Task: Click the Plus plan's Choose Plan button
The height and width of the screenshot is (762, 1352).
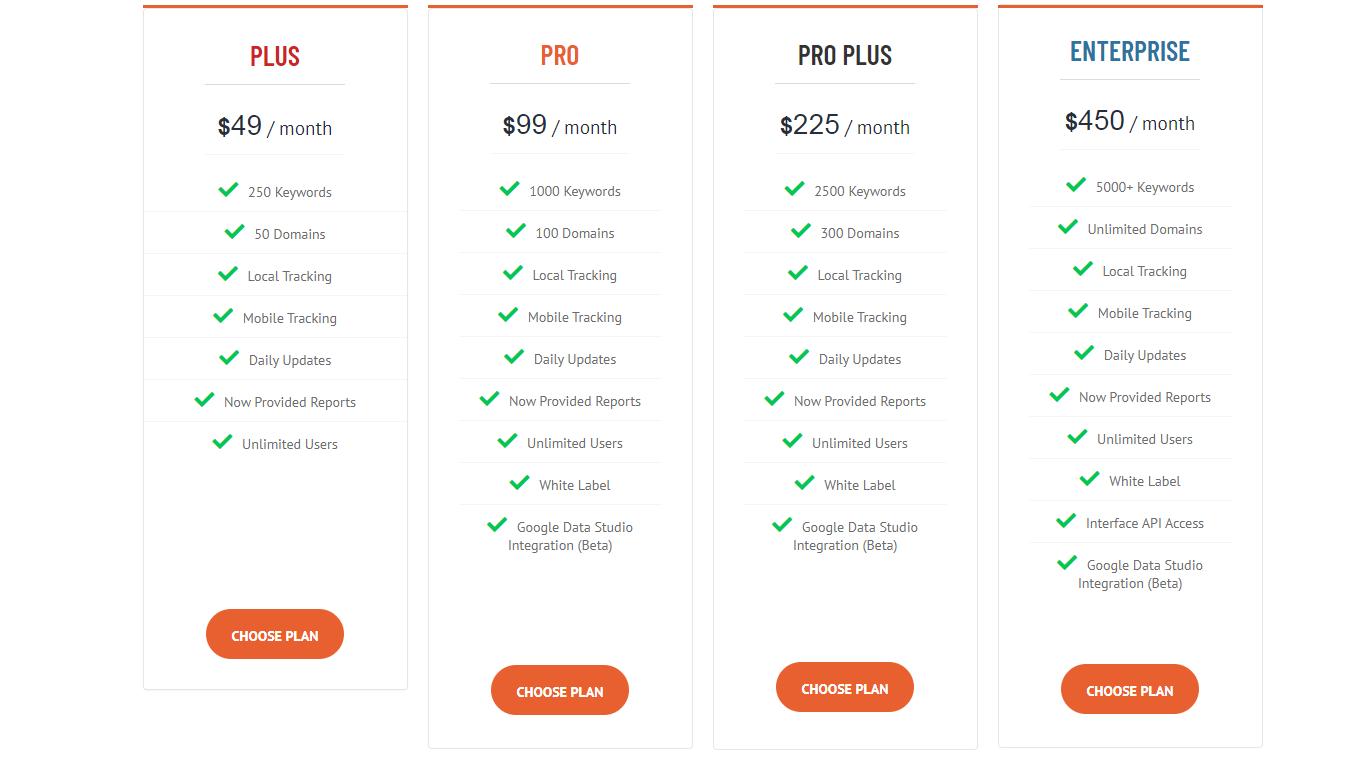Action: tap(275, 635)
